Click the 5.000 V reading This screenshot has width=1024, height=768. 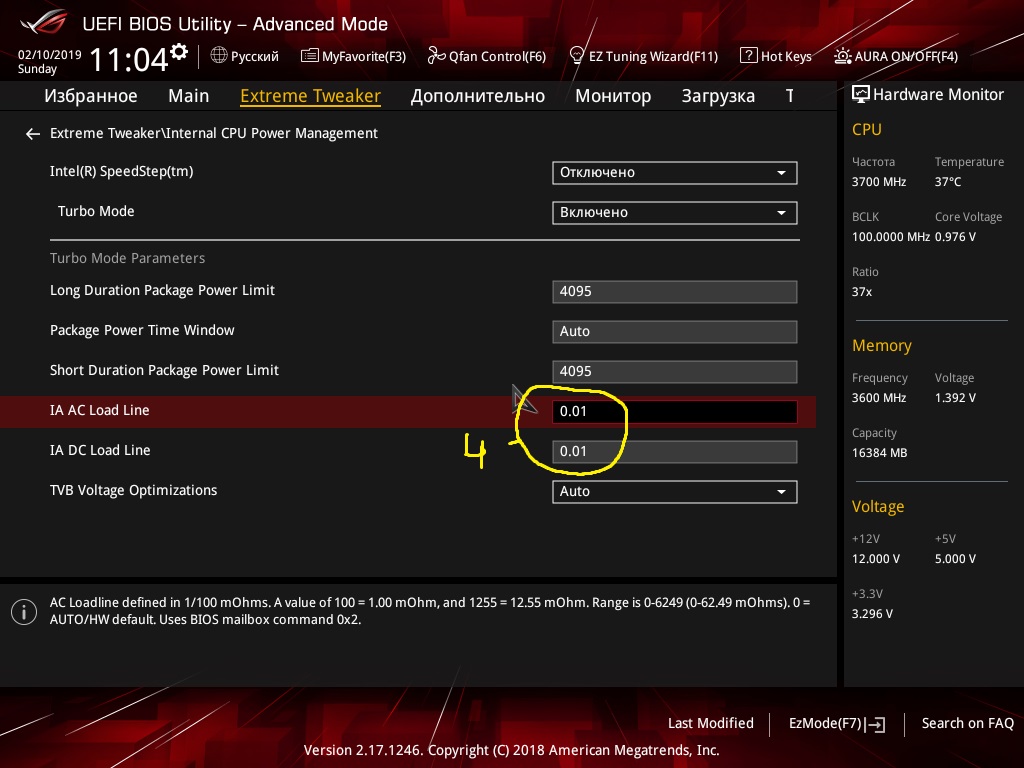tap(955, 560)
